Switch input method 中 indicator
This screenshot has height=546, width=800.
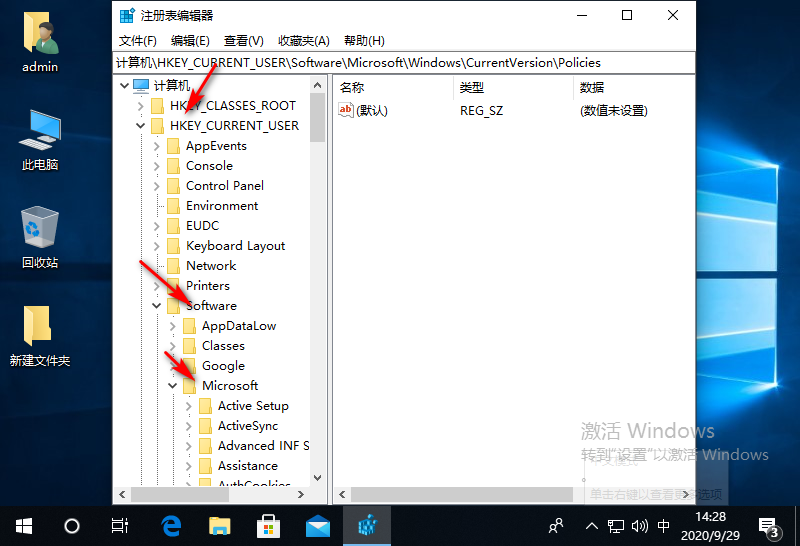(x=663, y=526)
